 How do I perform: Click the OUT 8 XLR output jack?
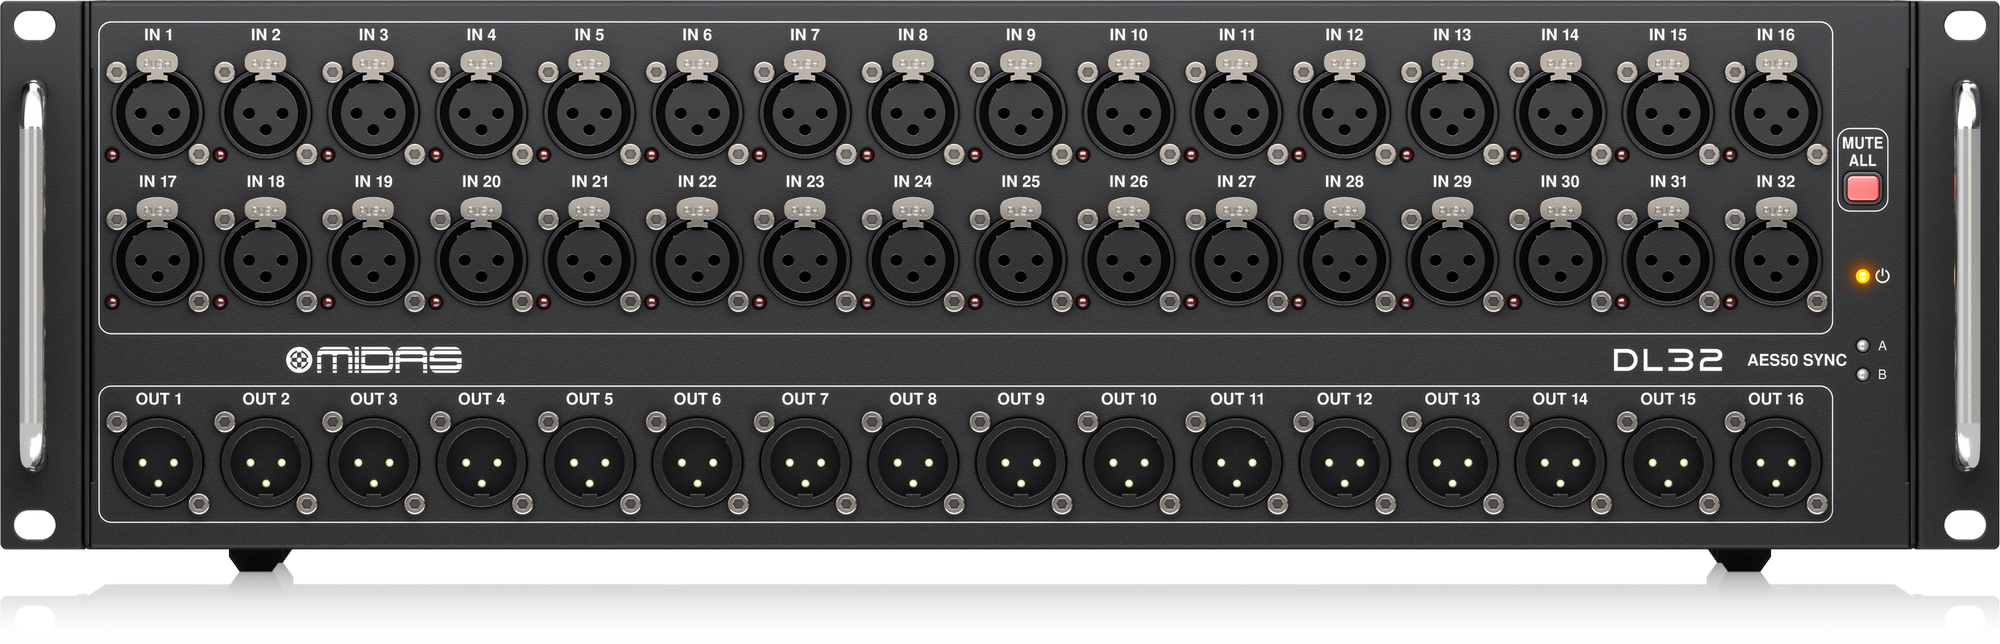(912, 464)
